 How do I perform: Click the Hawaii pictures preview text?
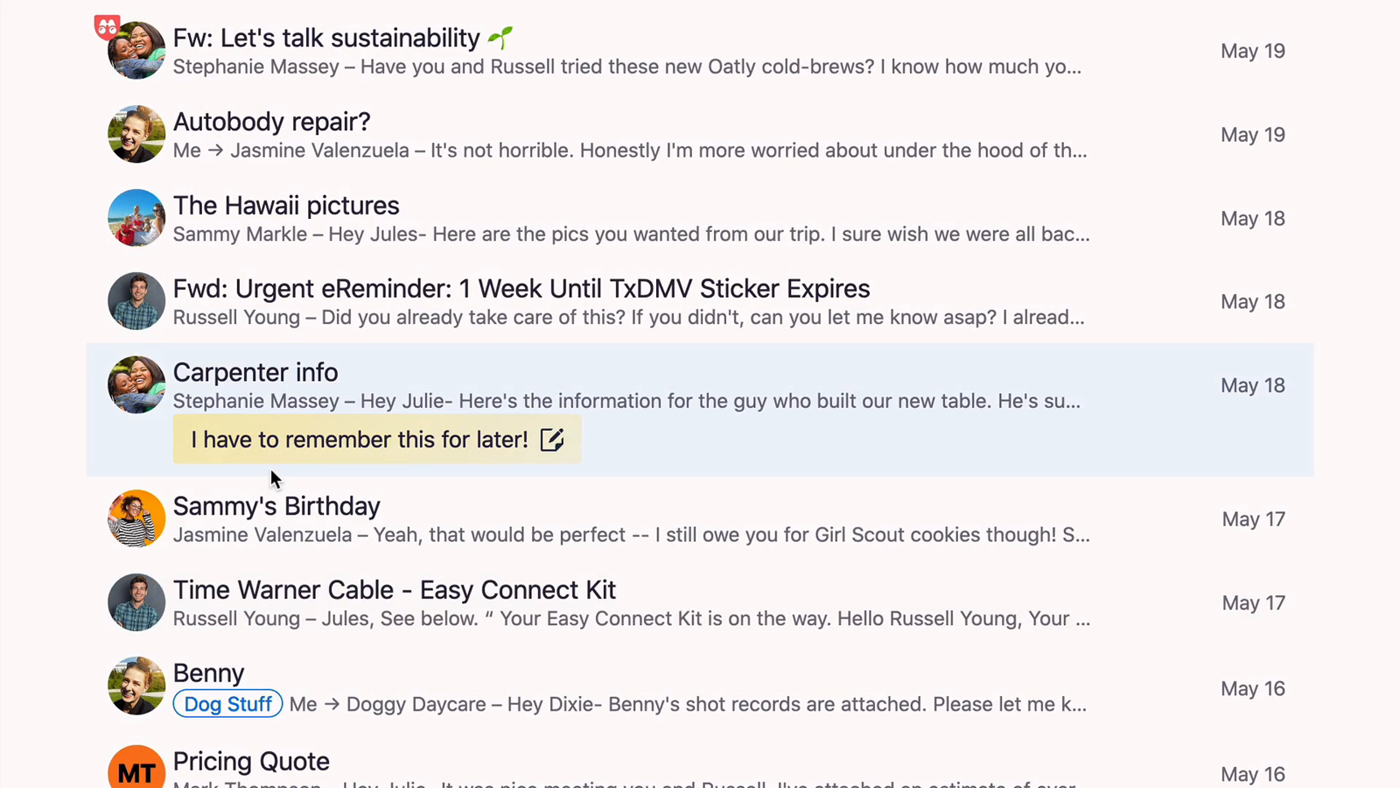[631, 234]
